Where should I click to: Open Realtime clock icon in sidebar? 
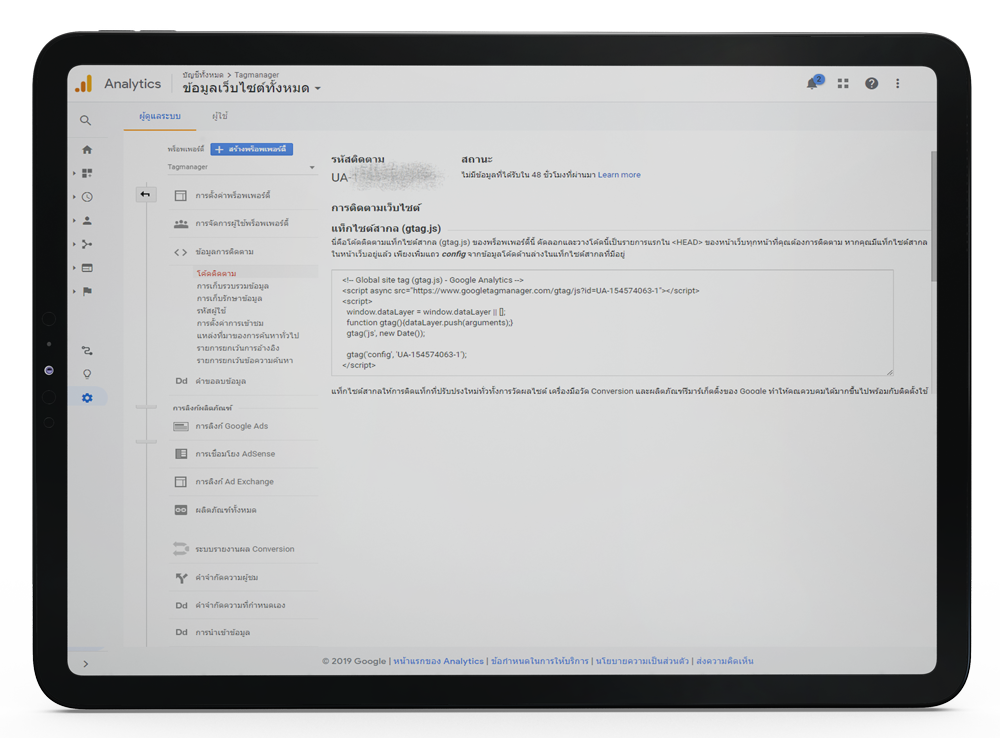coord(87,197)
